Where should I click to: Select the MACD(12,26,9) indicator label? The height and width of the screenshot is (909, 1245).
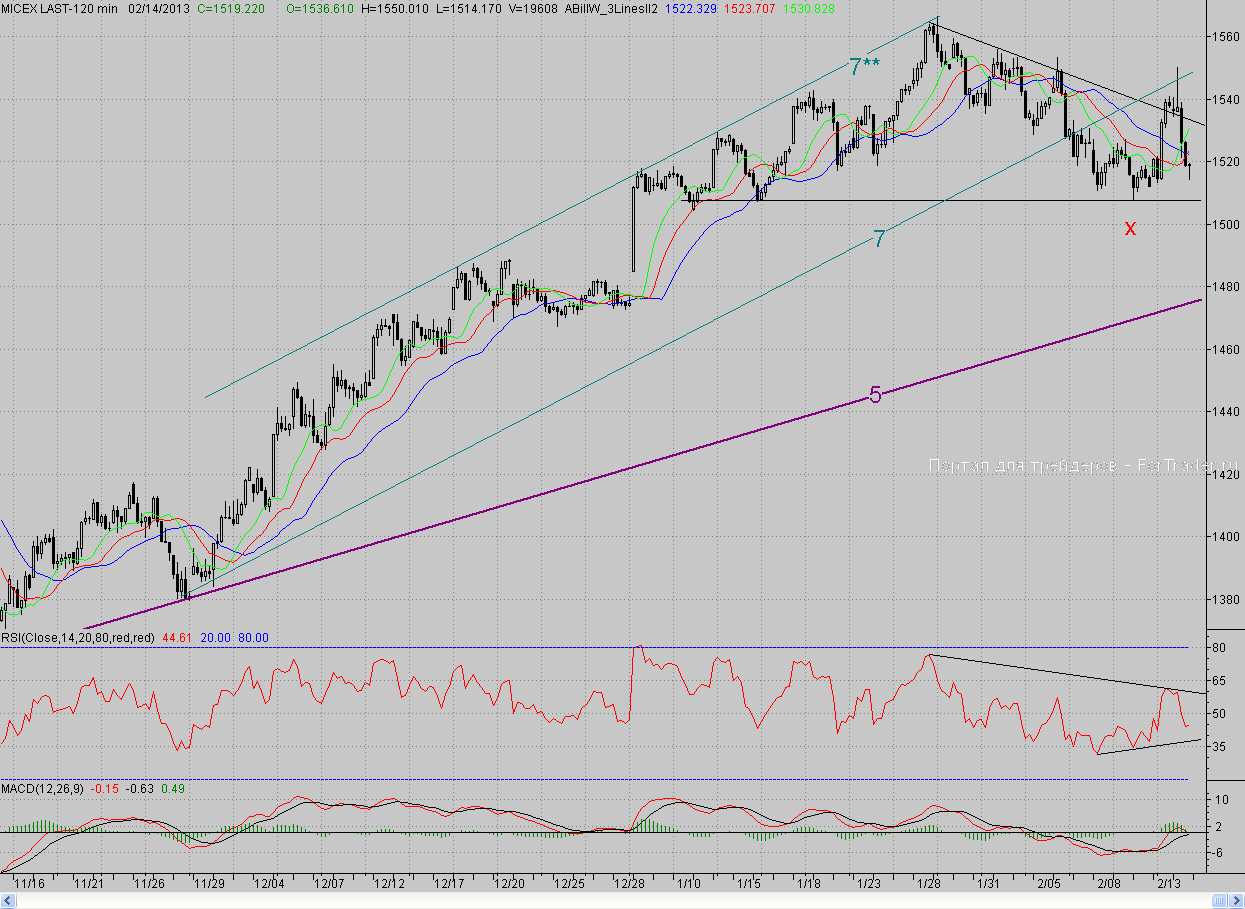42,789
